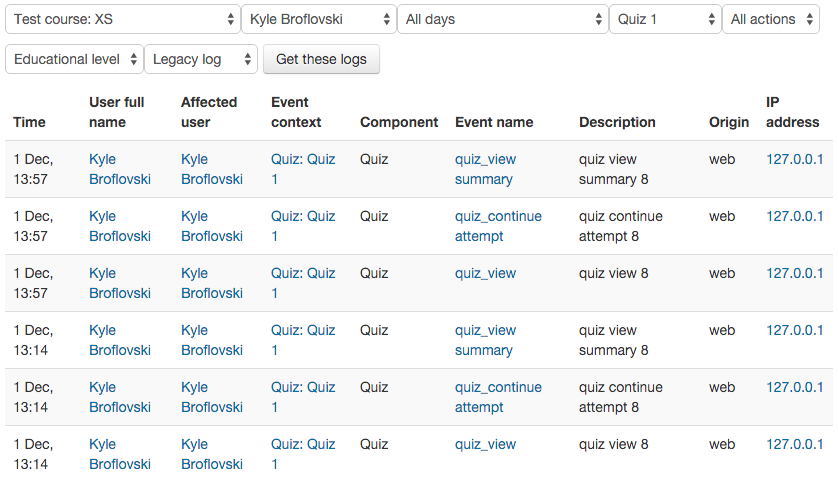Open affected user Kyle Broflovski in second row

212,226
